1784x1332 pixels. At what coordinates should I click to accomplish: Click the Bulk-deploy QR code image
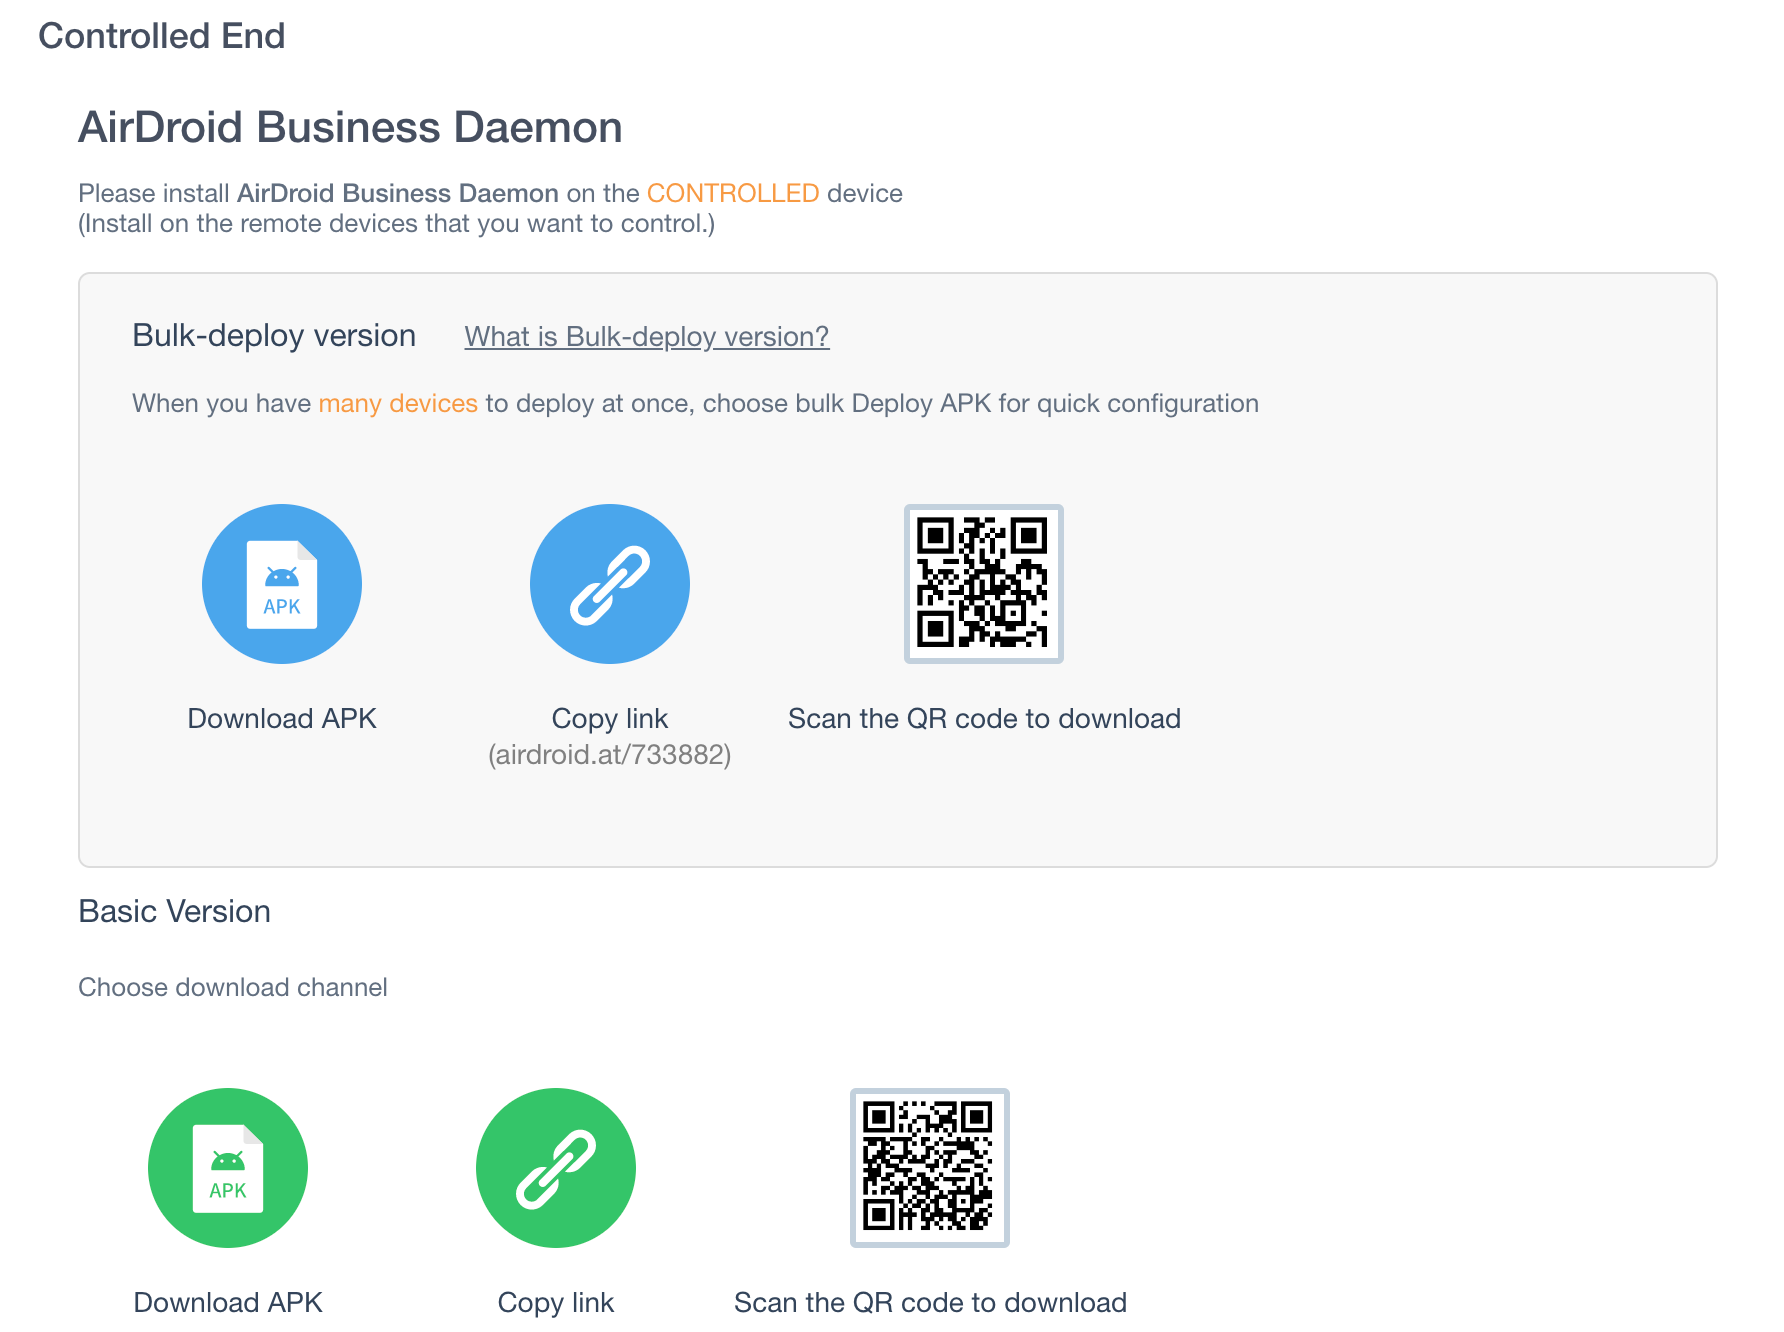983,584
